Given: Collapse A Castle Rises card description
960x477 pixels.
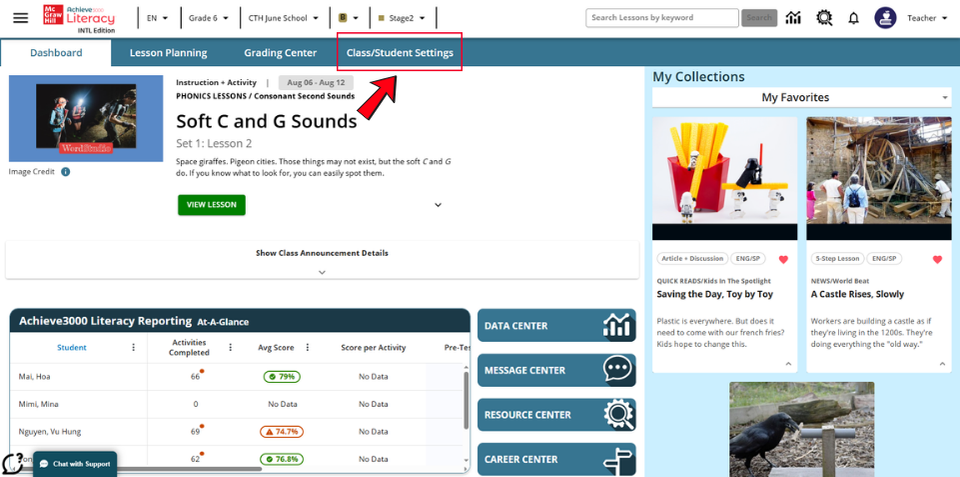Looking at the screenshot, I should [942, 364].
